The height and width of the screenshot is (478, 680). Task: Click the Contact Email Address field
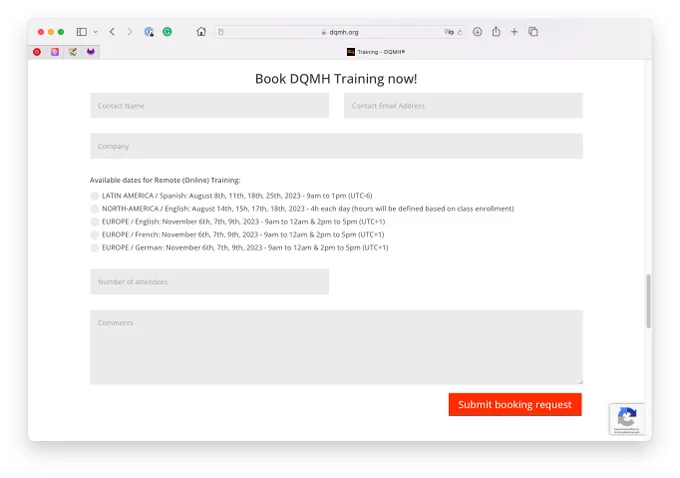coord(463,105)
